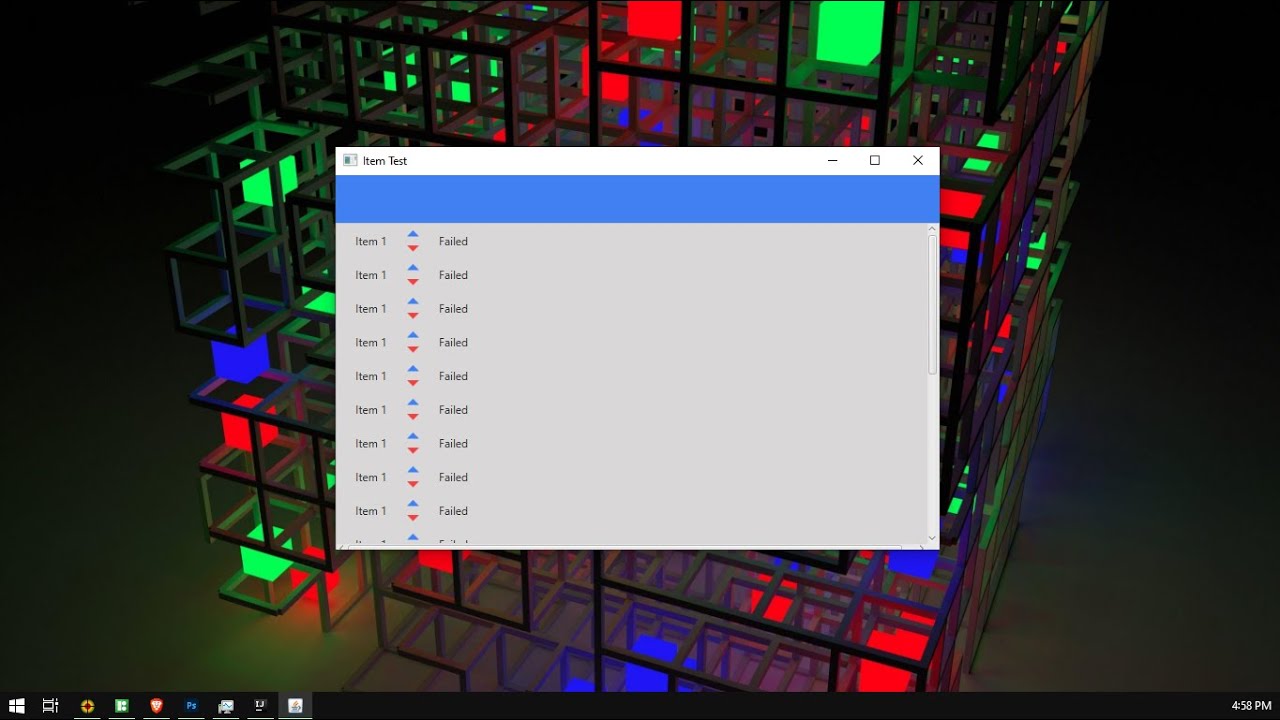Click the red down arrow in the first row

tap(413, 248)
